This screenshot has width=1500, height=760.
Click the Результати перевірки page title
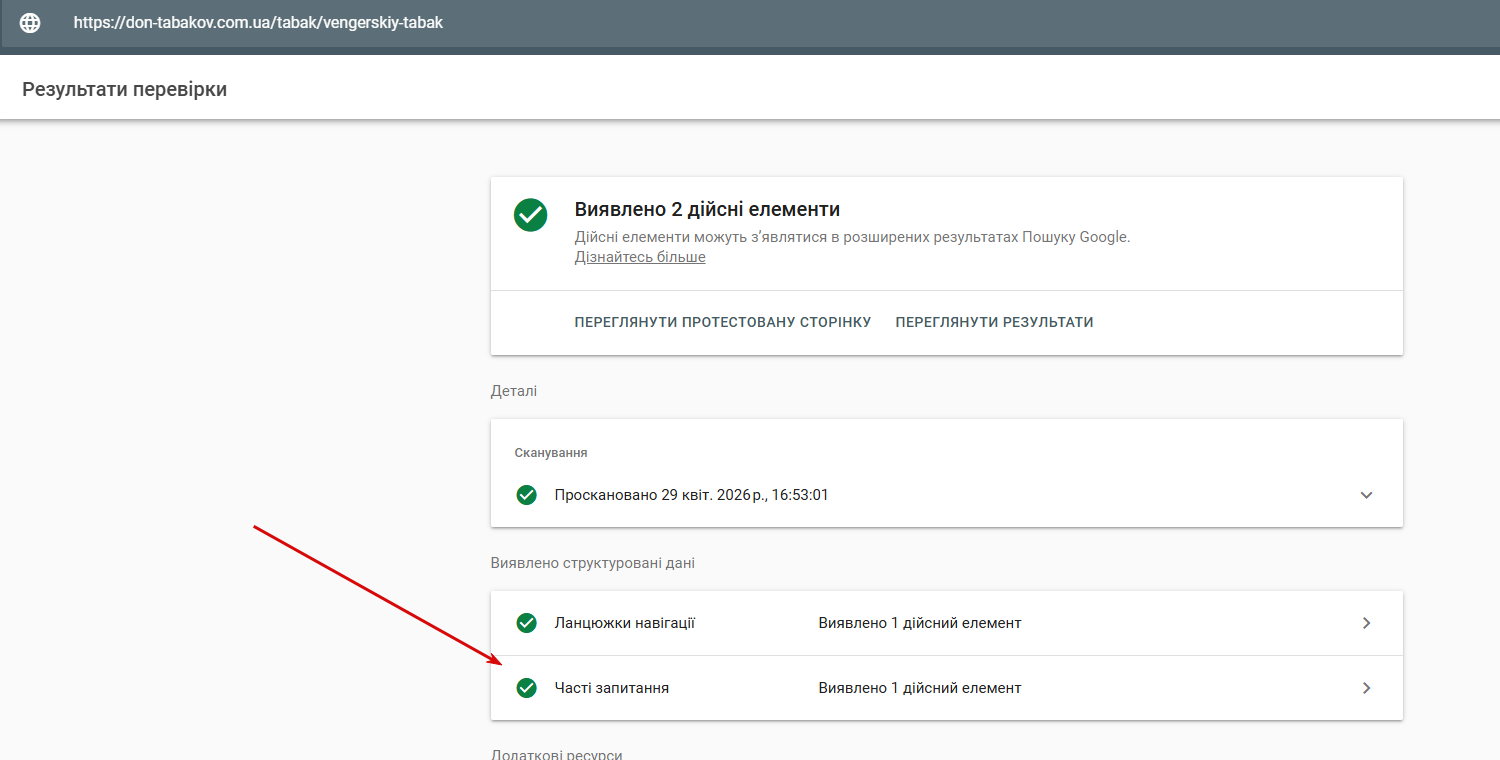coord(124,89)
